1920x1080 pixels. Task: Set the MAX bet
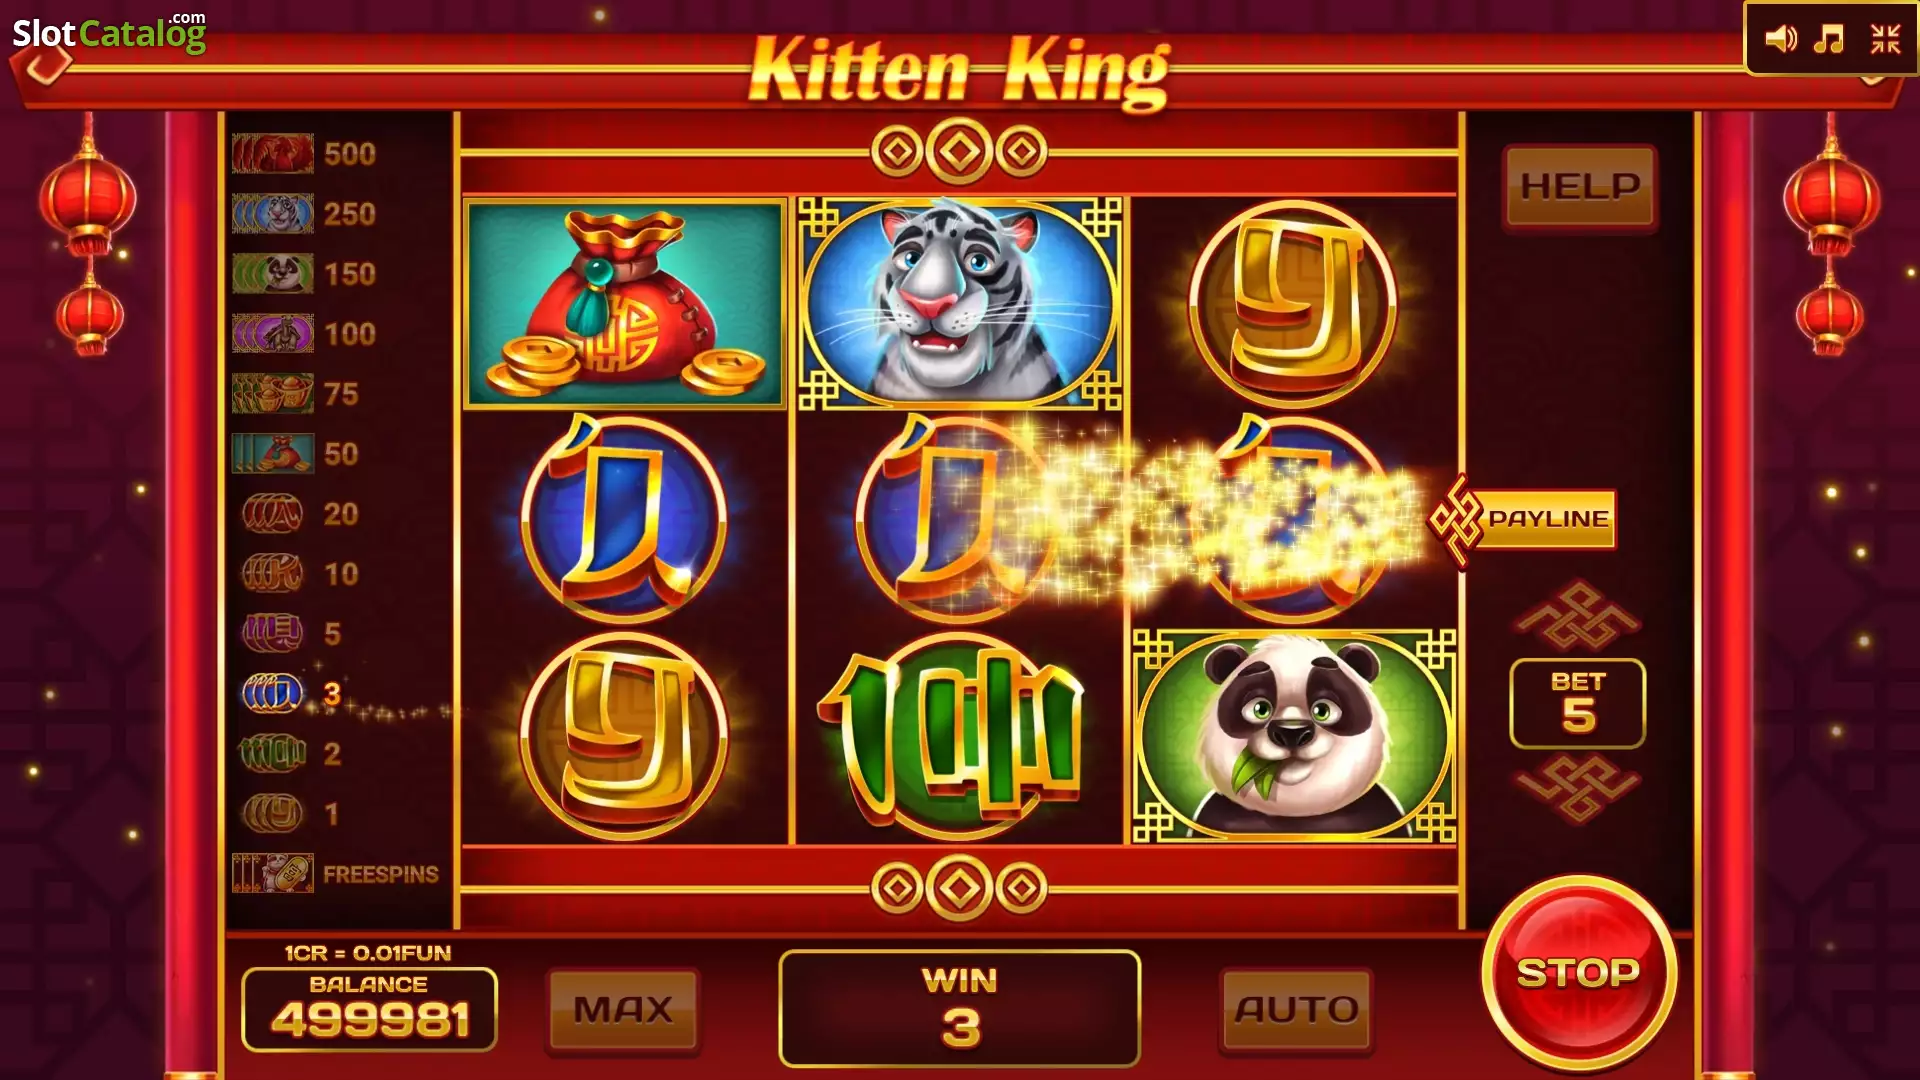623,1010
